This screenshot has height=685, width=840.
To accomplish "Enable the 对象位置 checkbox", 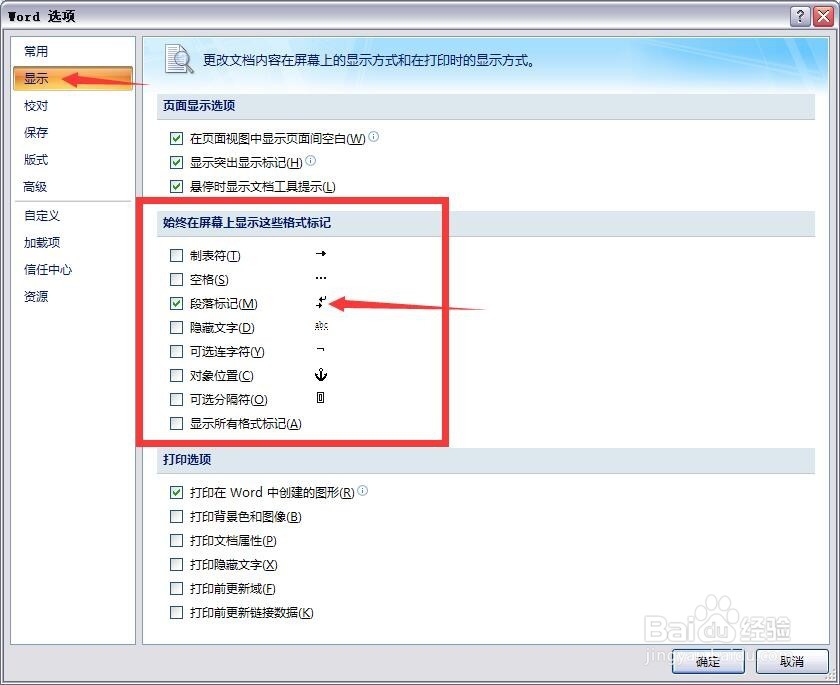I will click(x=176, y=375).
